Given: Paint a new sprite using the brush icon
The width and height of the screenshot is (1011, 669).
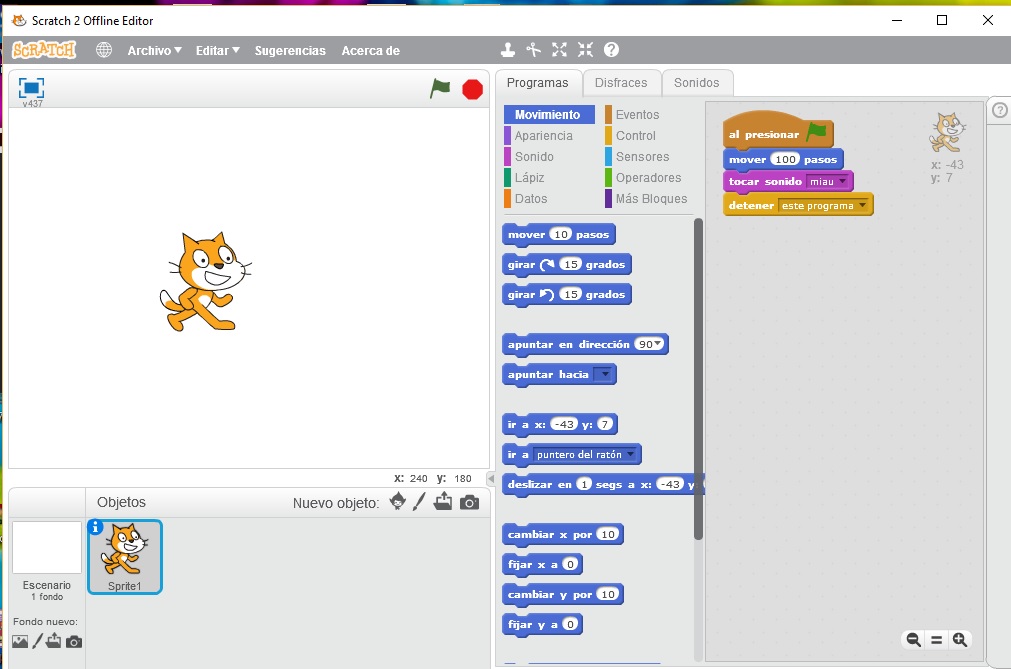Looking at the screenshot, I should point(417,502).
